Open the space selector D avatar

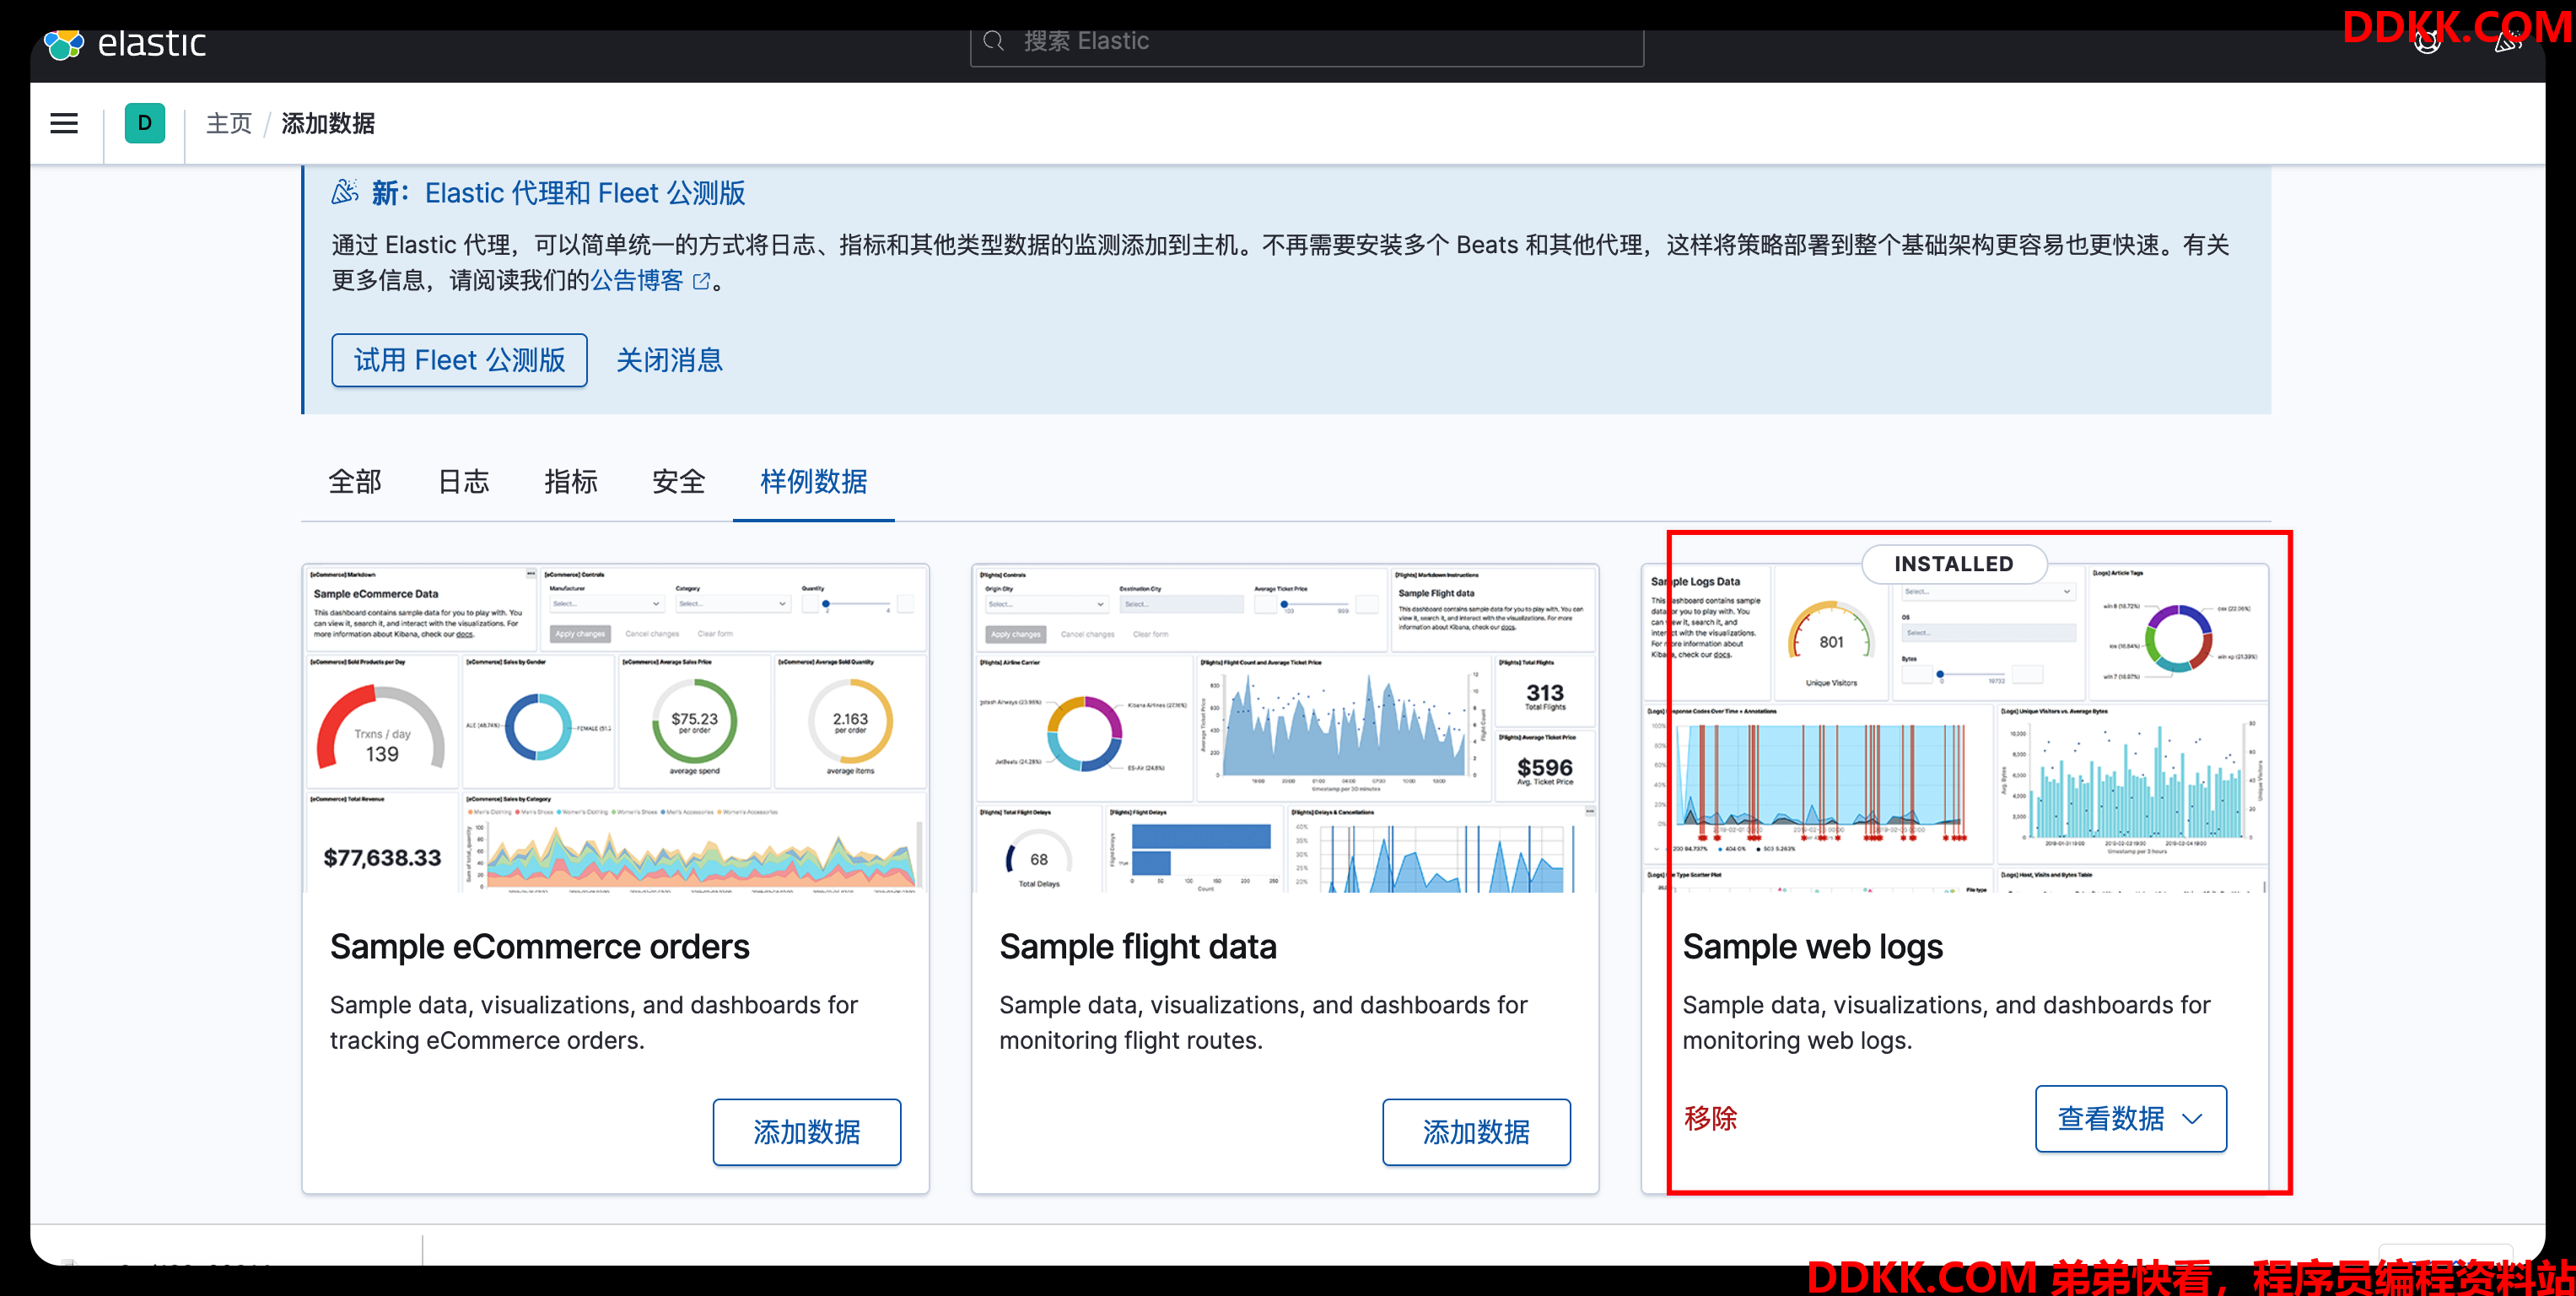(145, 123)
